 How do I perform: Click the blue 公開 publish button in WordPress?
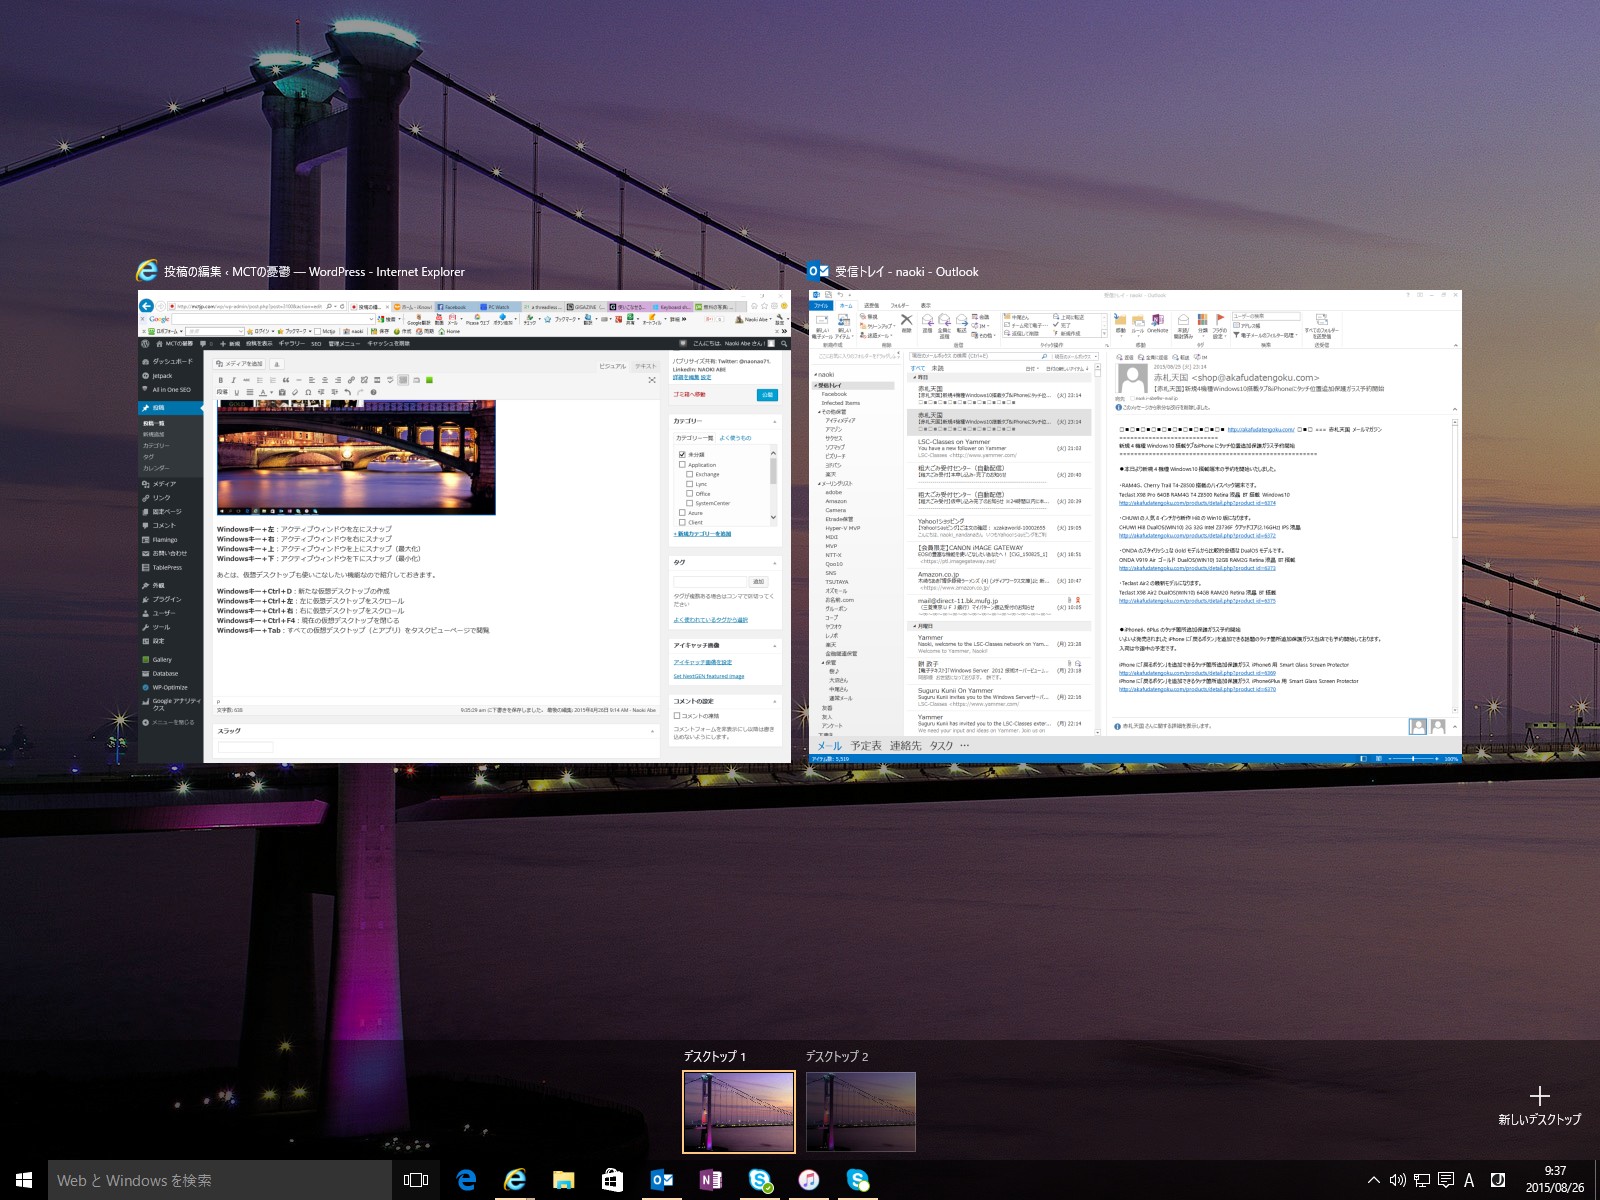pyautogui.click(x=767, y=395)
